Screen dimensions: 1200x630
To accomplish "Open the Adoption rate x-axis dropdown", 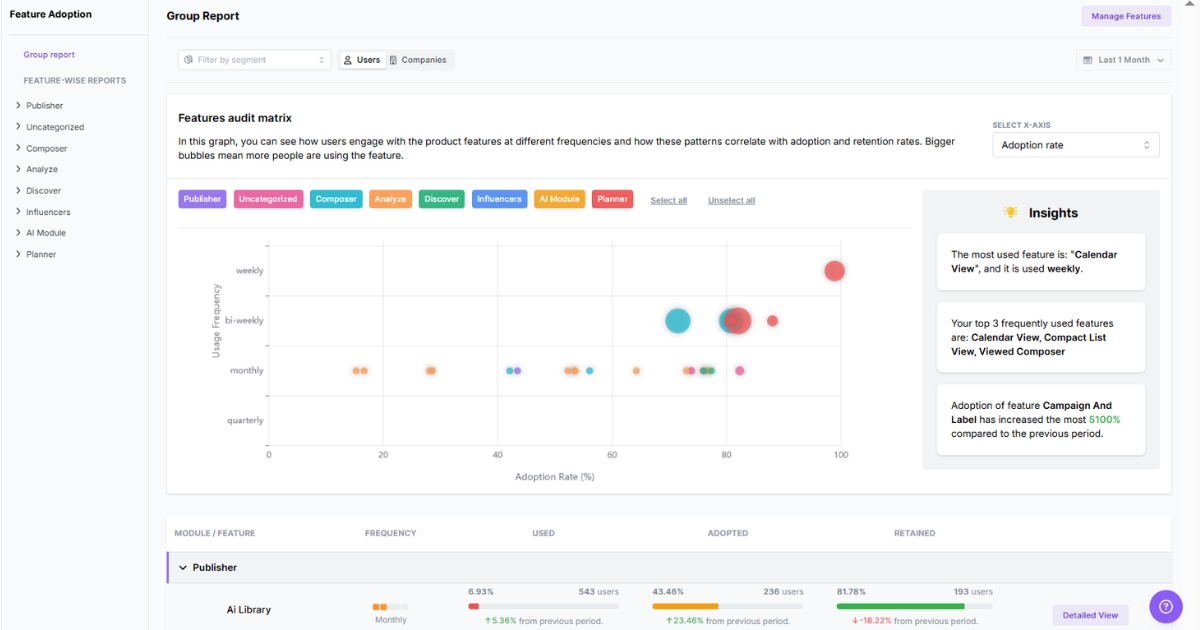I will point(1075,144).
